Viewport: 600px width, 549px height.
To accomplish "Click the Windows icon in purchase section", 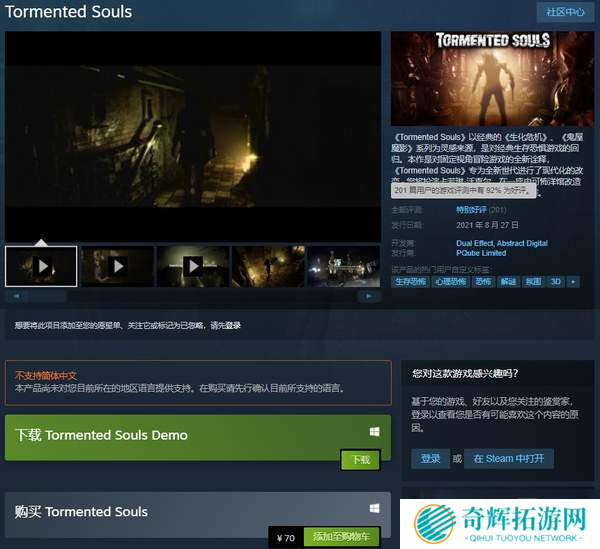I will tap(374, 508).
